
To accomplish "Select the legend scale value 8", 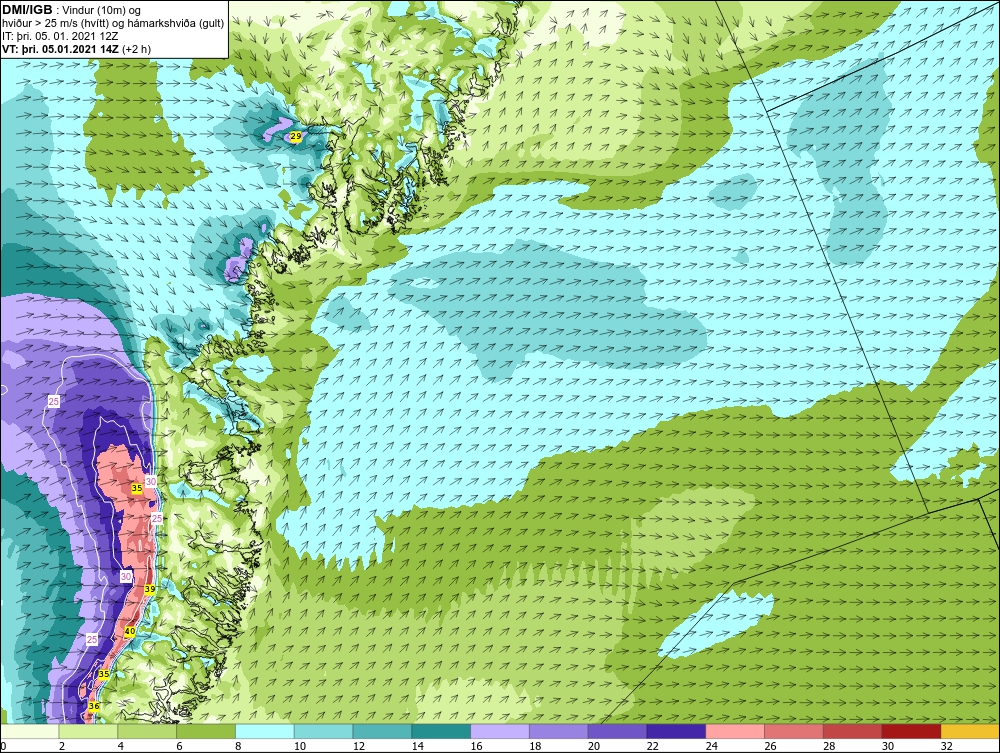I will 238,746.
